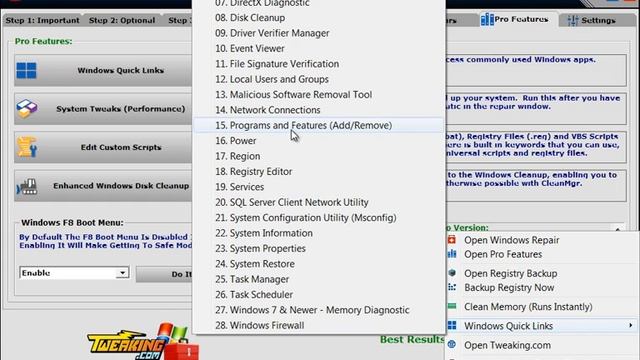Viewport: 640px width, 360px height.
Task: Select 21. System Configuration Utility (Msconfig)
Action: pos(318,218)
